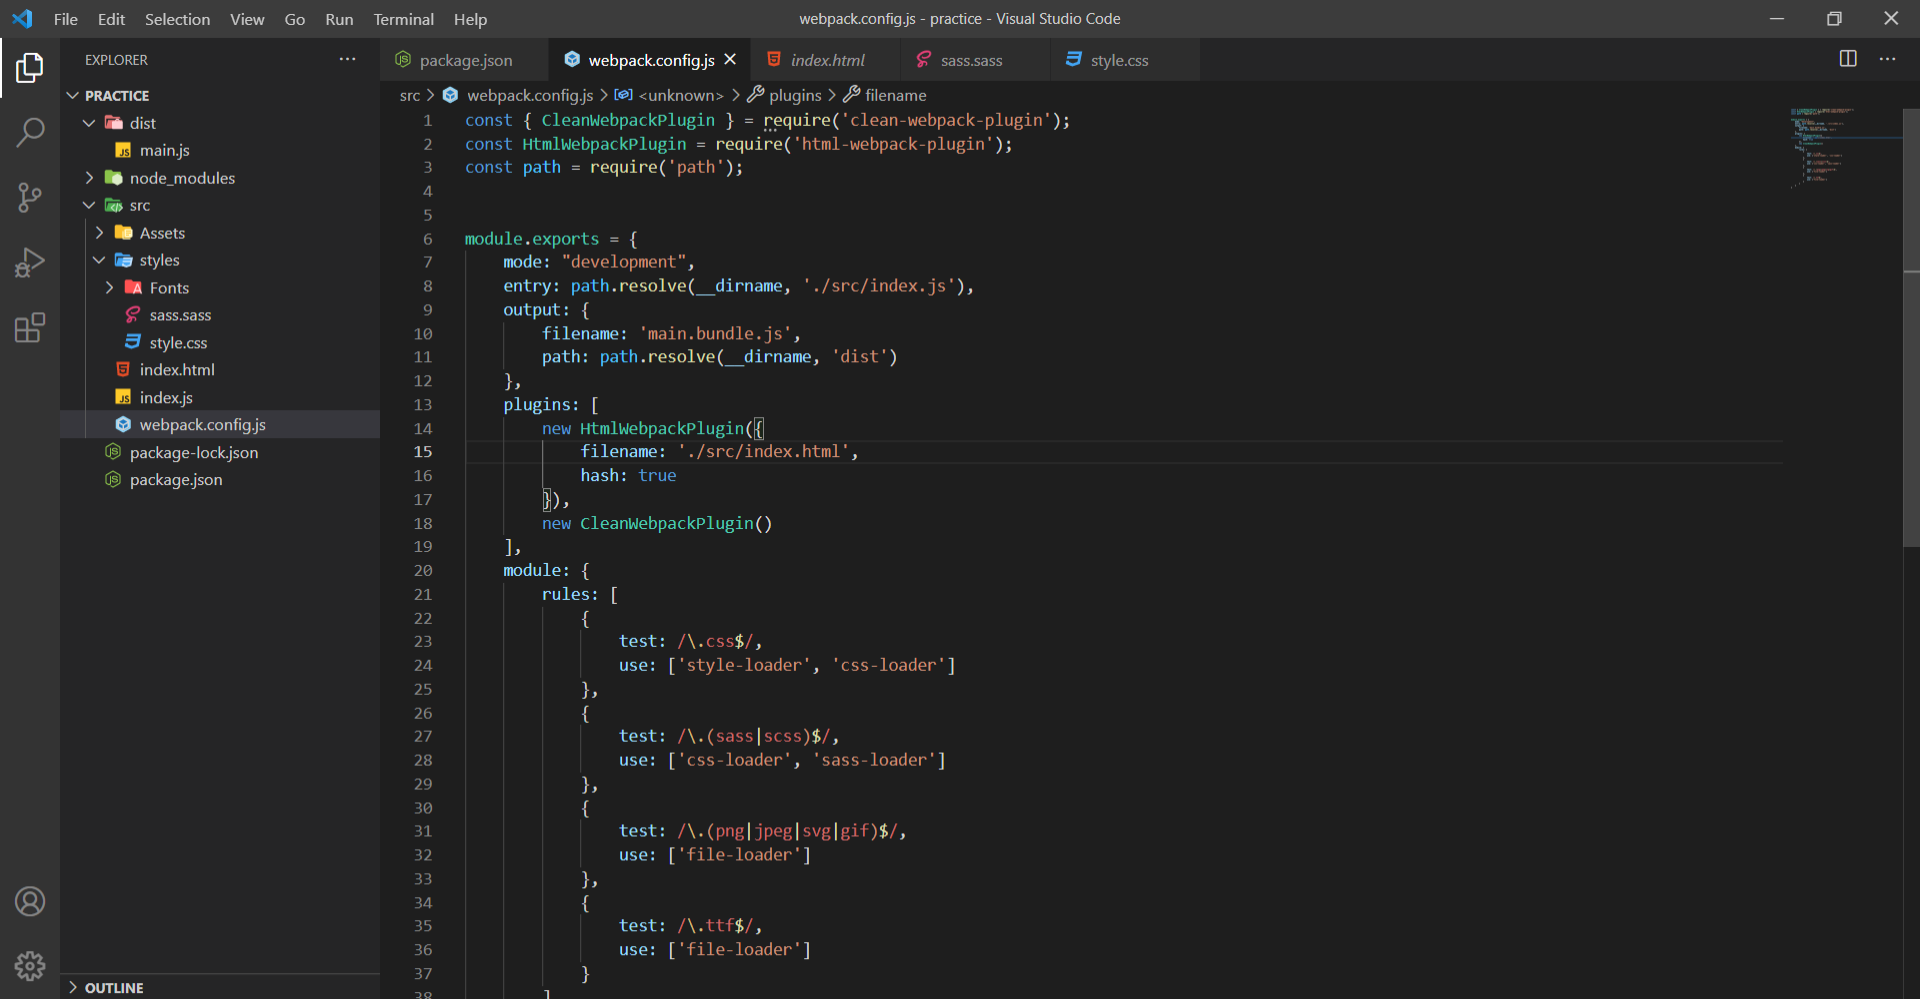The width and height of the screenshot is (1920, 999).
Task: Open the View menu
Action: (x=247, y=19)
